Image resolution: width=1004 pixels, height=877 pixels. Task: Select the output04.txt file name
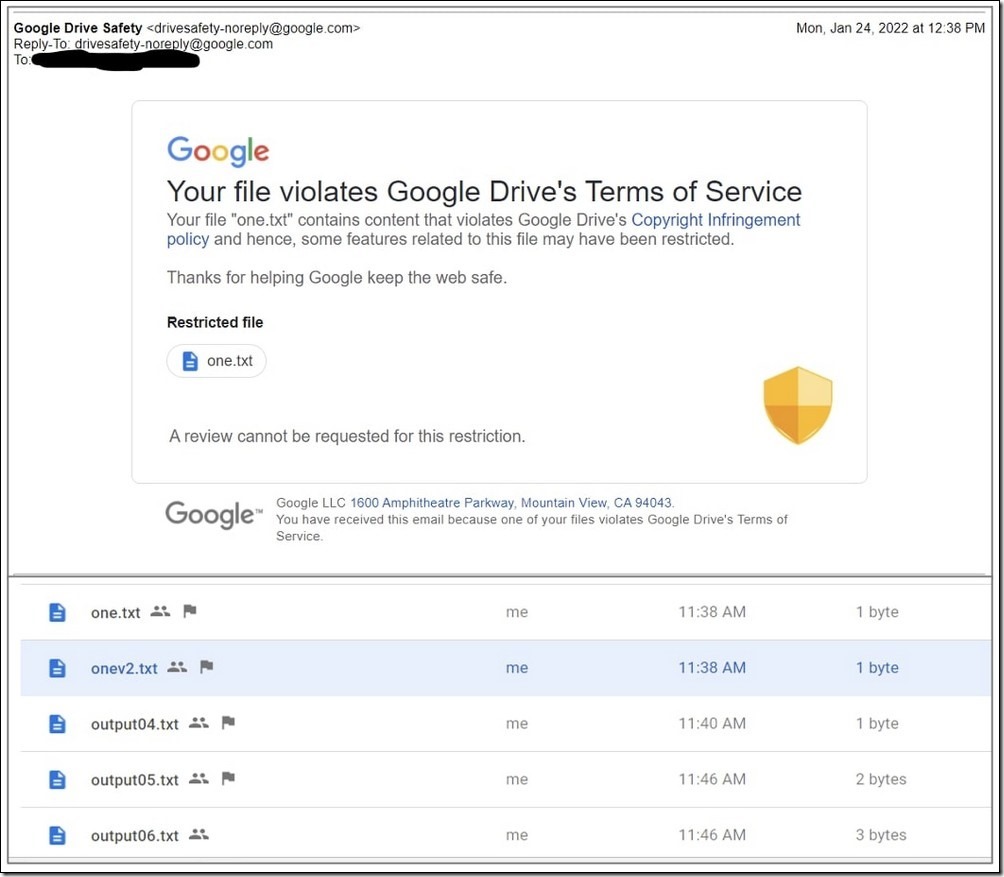point(134,724)
